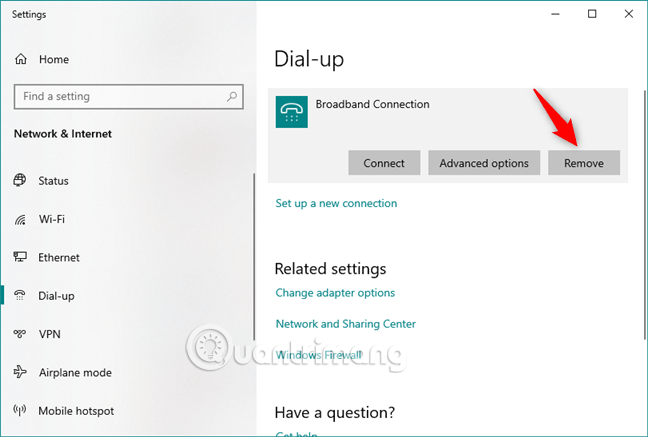
Task: Open Network and Sharing Center link
Action: pos(345,324)
